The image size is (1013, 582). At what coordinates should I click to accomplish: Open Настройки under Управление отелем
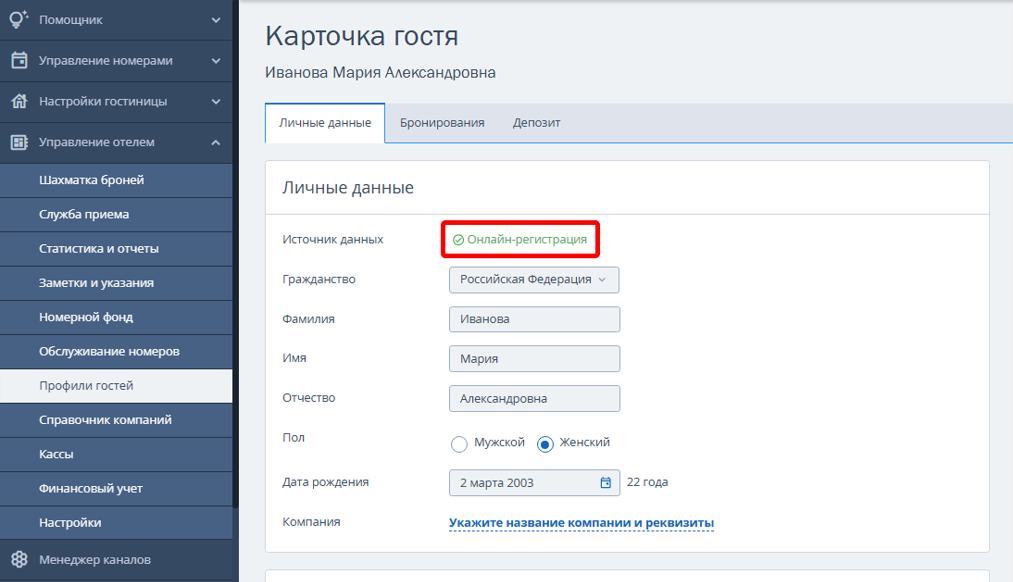click(116, 523)
